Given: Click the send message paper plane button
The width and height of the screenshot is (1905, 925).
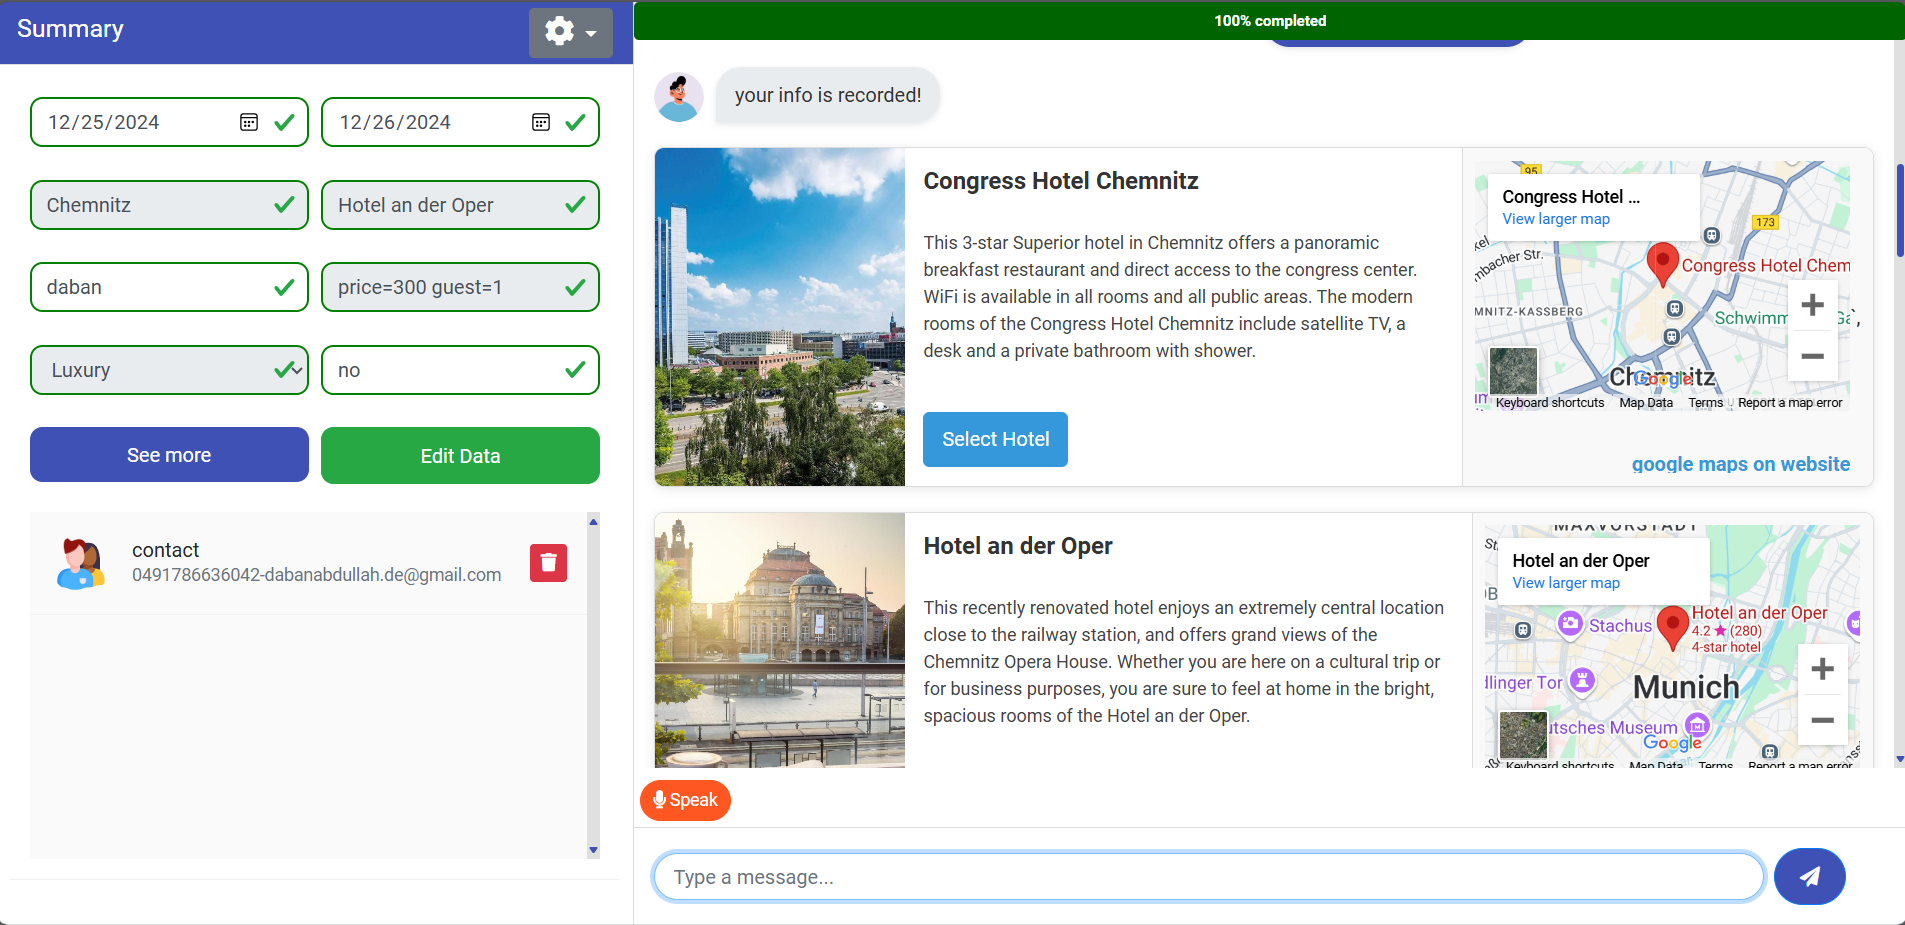Looking at the screenshot, I should (1809, 877).
